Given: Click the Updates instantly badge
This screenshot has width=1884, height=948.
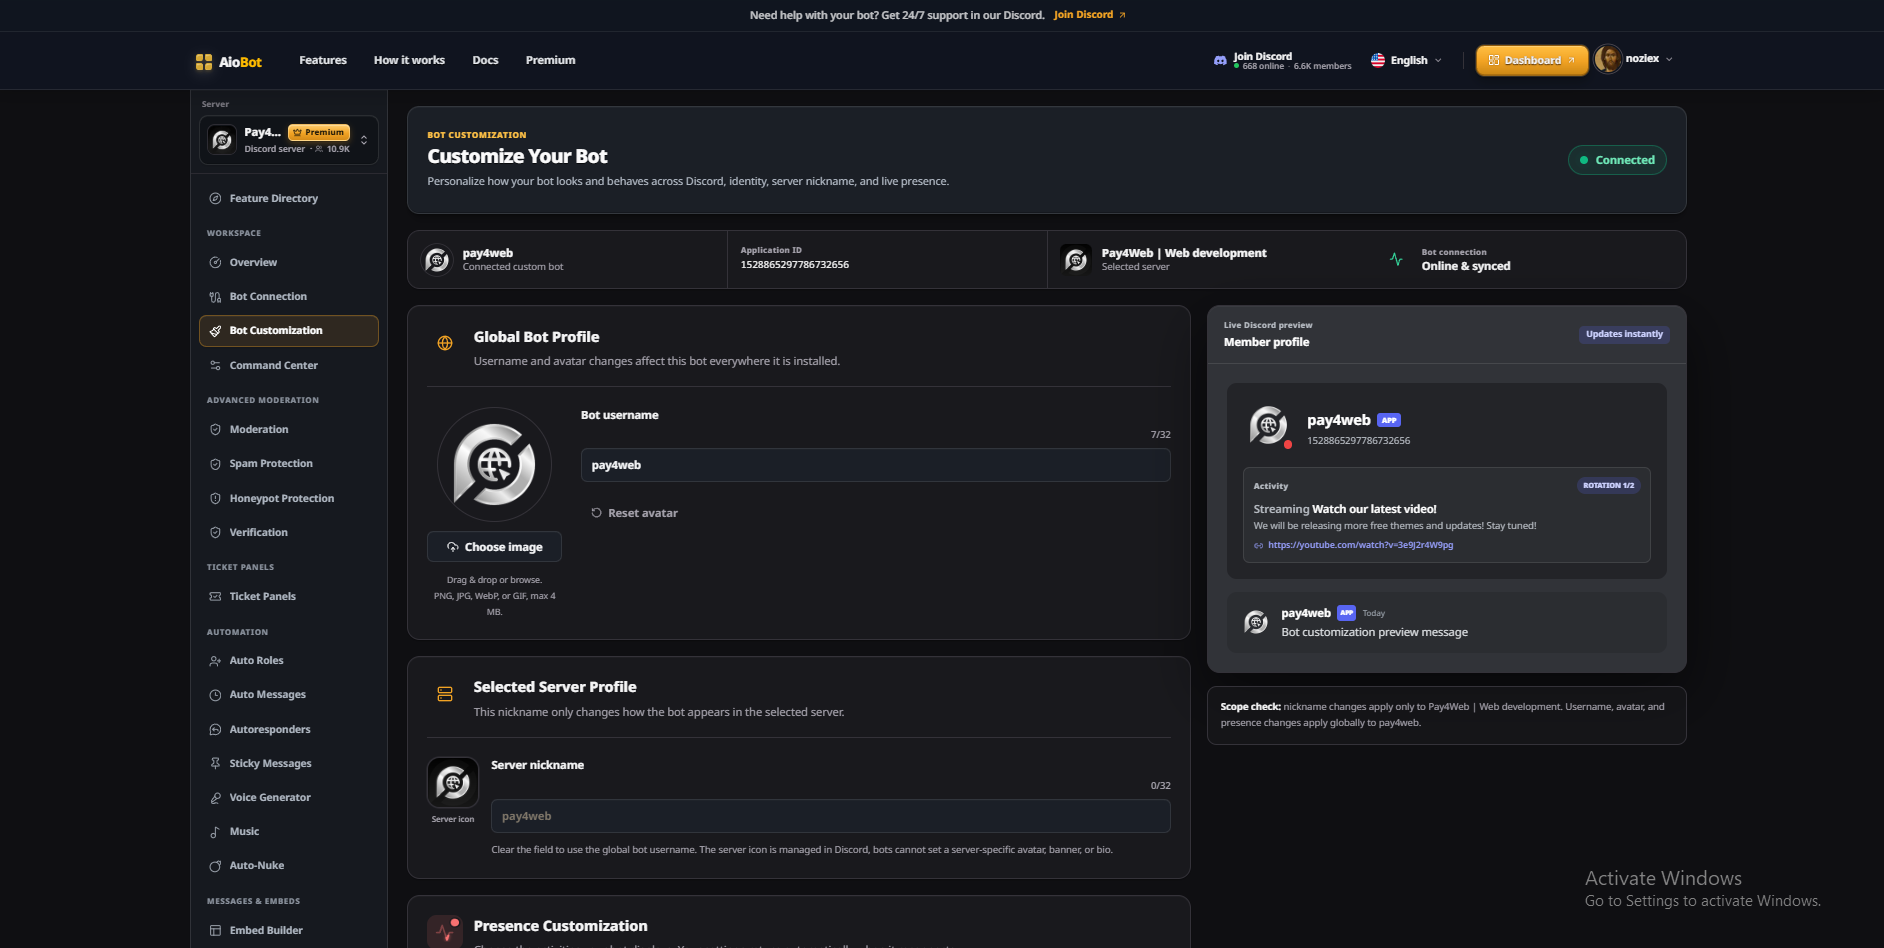Looking at the screenshot, I should pos(1624,334).
